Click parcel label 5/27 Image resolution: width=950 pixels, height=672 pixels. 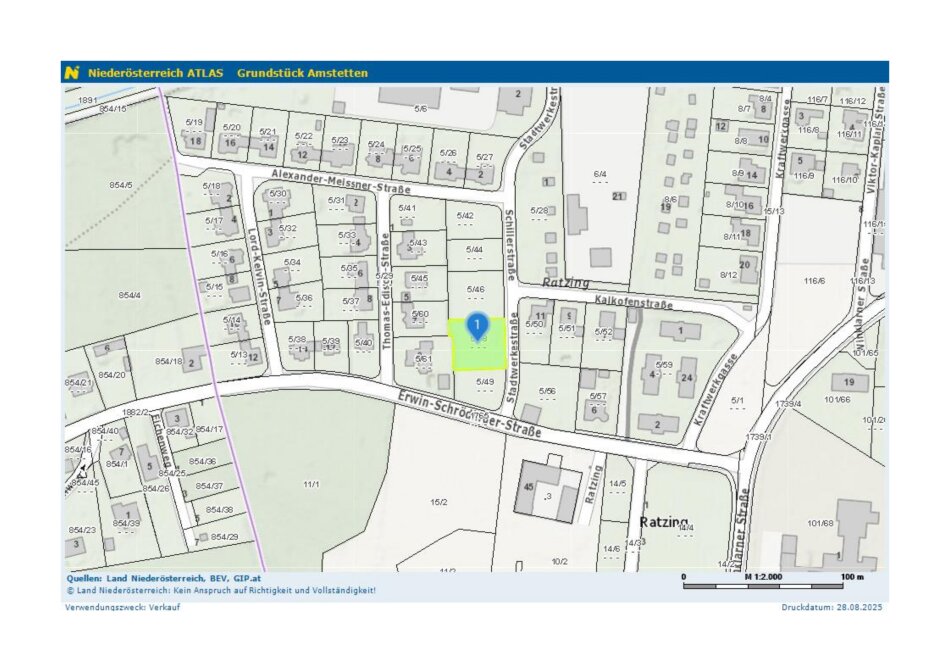(484, 157)
